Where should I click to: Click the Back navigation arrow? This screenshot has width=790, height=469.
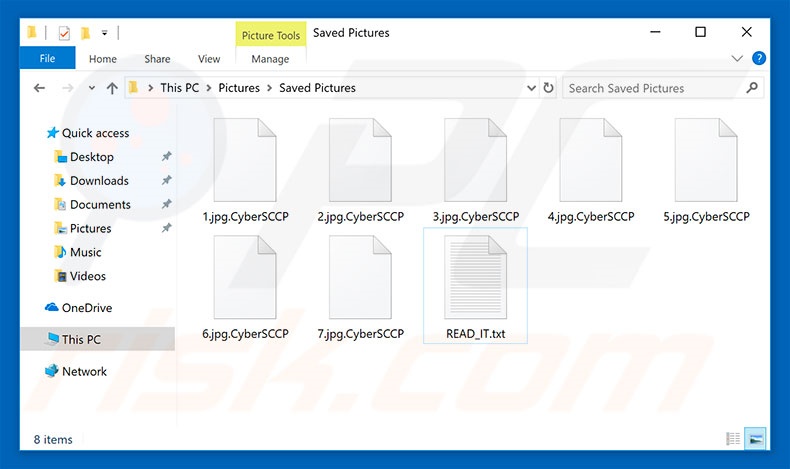pos(39,88)
